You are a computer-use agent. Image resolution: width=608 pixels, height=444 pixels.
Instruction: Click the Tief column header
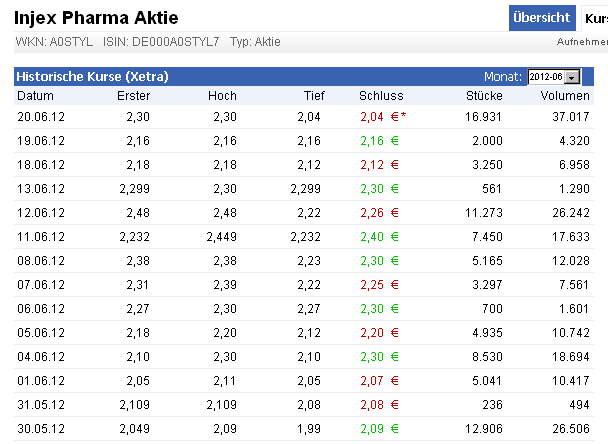[x=314, y=96]
